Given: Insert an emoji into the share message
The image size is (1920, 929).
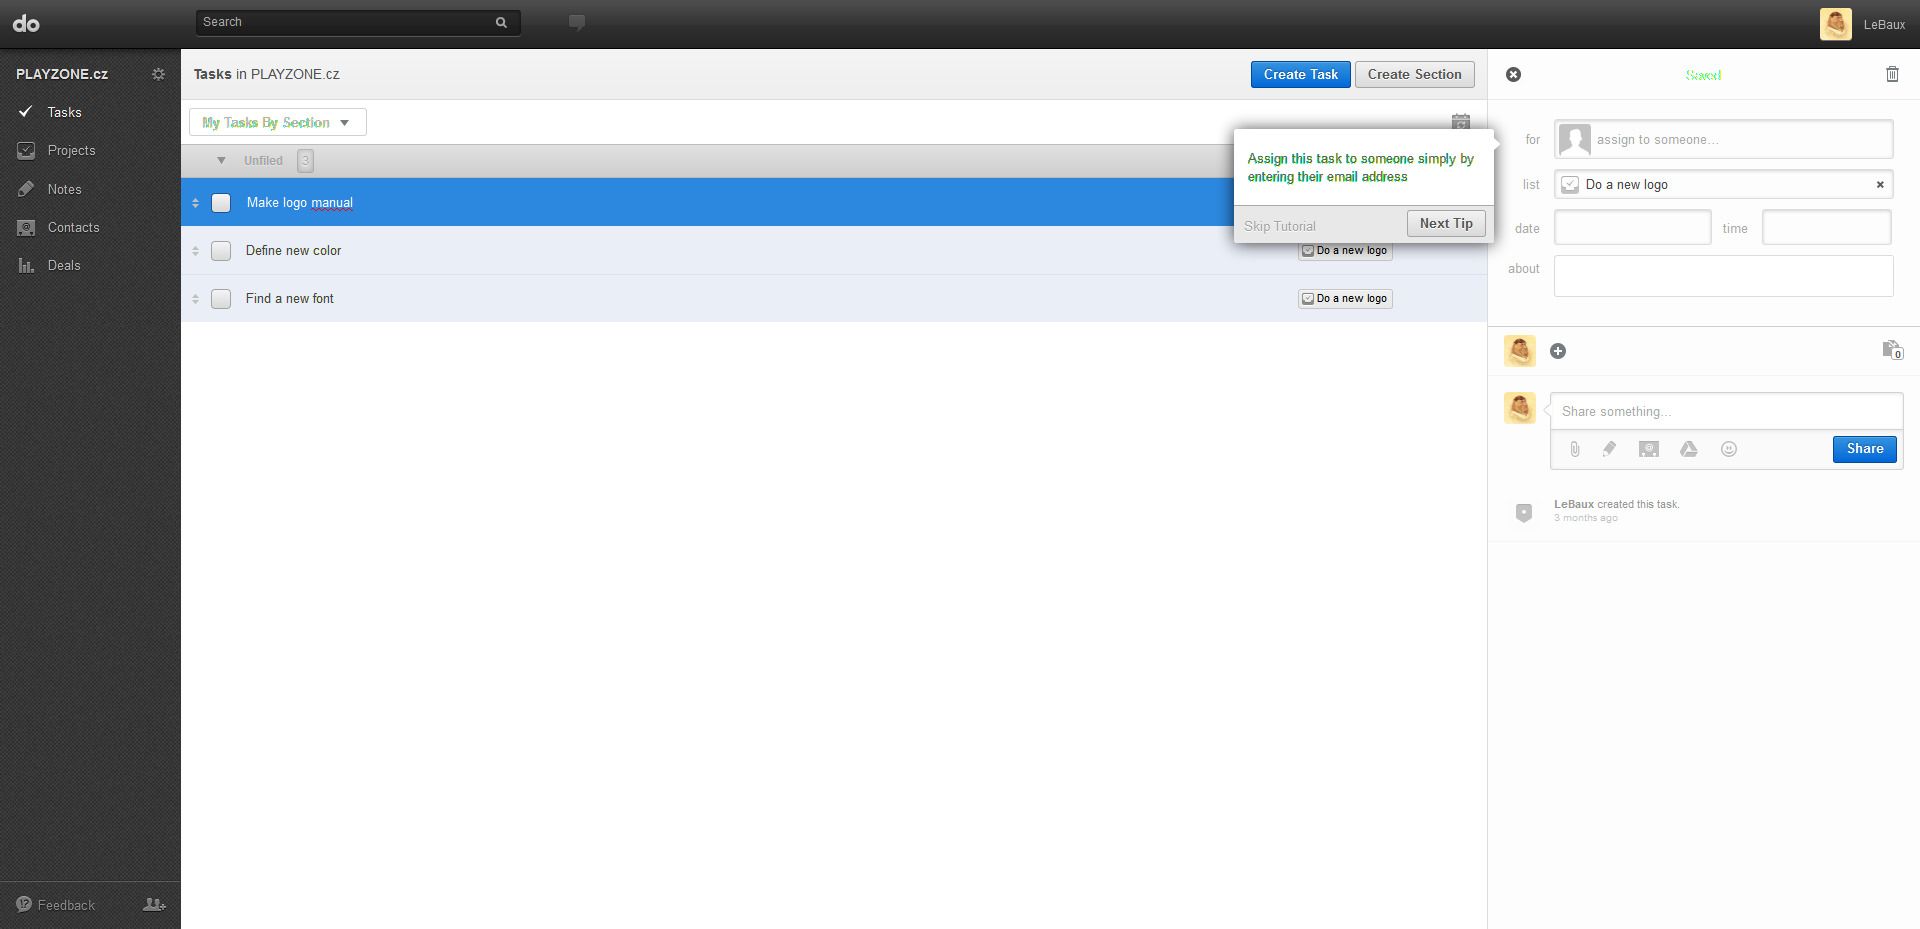Looking at the screenshot, I should pos(1728,449).
